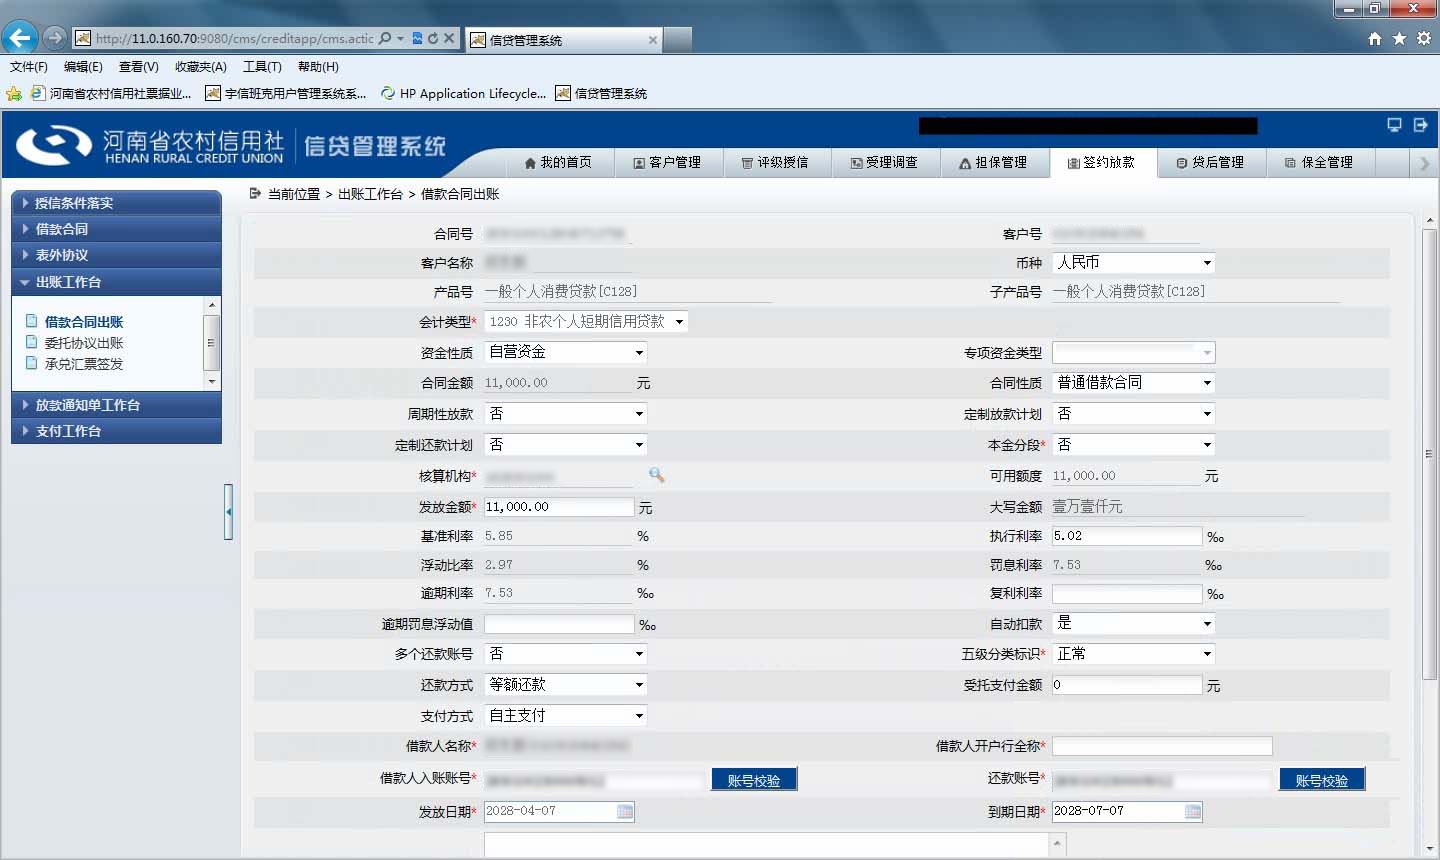The height and width of the screenshot is (860, 1440).
Task: Open the 担保管理 tab
Action: [x=993, y=162]
